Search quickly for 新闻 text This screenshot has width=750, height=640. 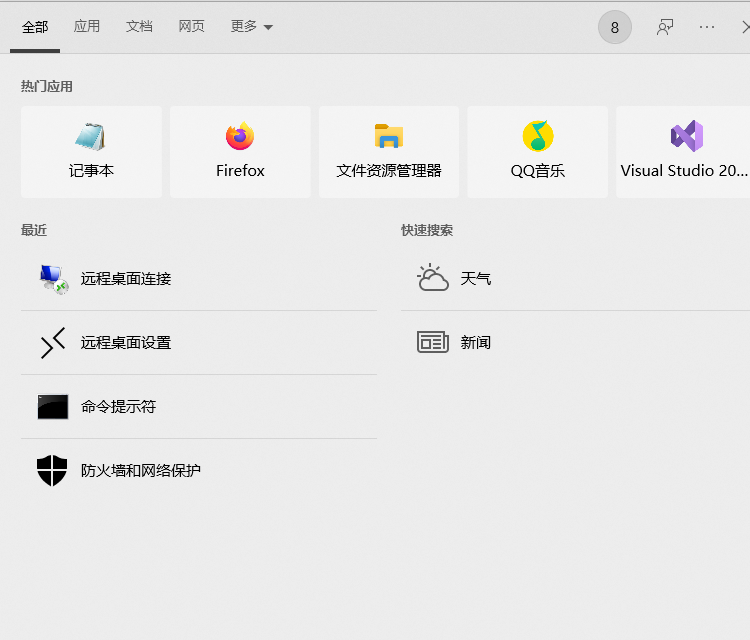click(x=475, y=343)
